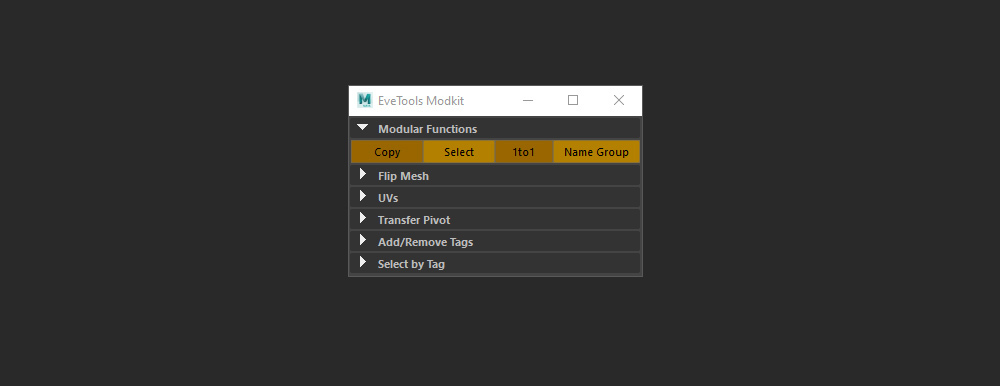Maximize the EveTools Modkit window
The height and width of the screenshot is (386, 1000).
point(573,100)
